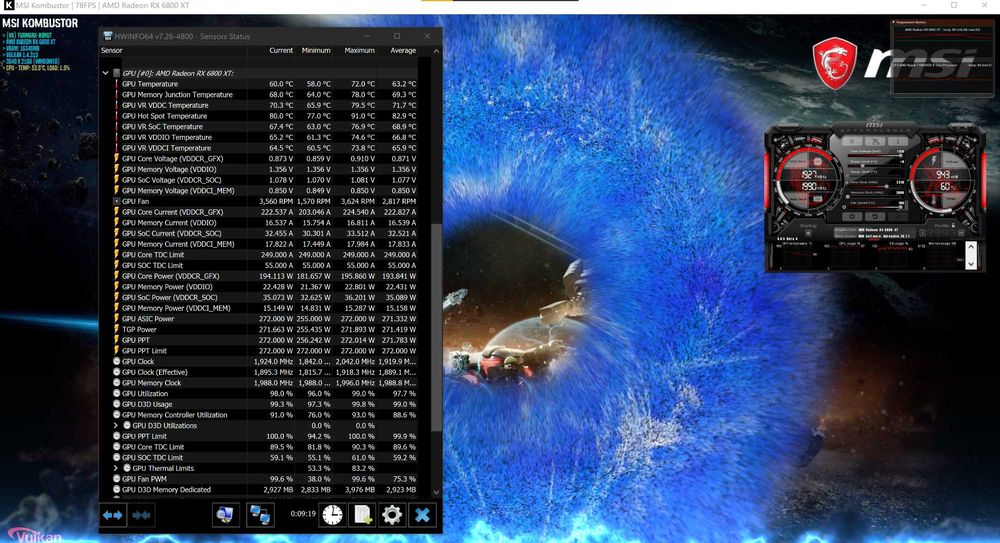1000x543 pixels.
Task: Collapse the GPU [#0] AMD Radeon group
Action: tap(105, 73)
